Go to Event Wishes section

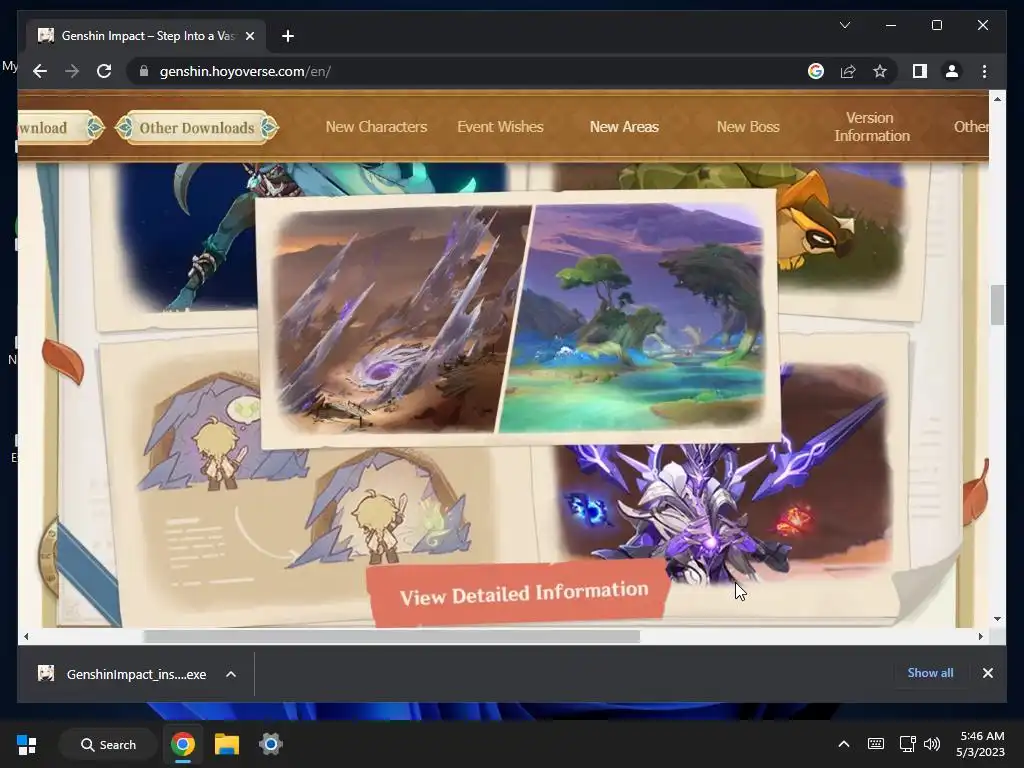pyautogui.click(x=500, y=127)
